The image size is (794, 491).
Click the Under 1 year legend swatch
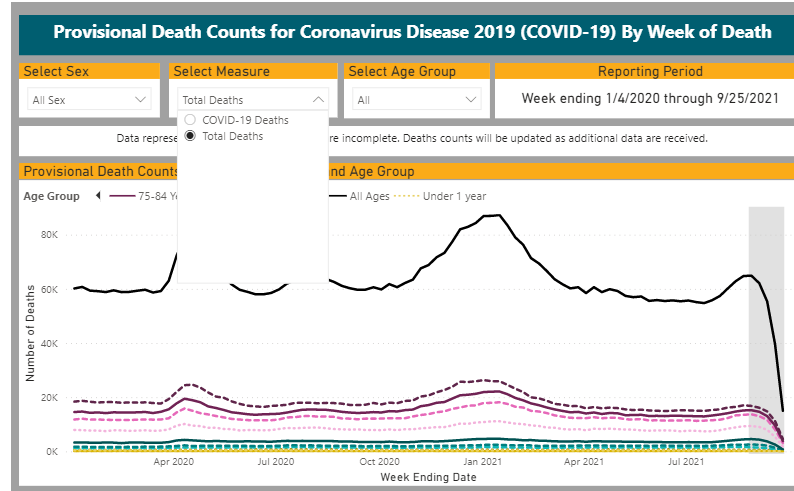408,197
